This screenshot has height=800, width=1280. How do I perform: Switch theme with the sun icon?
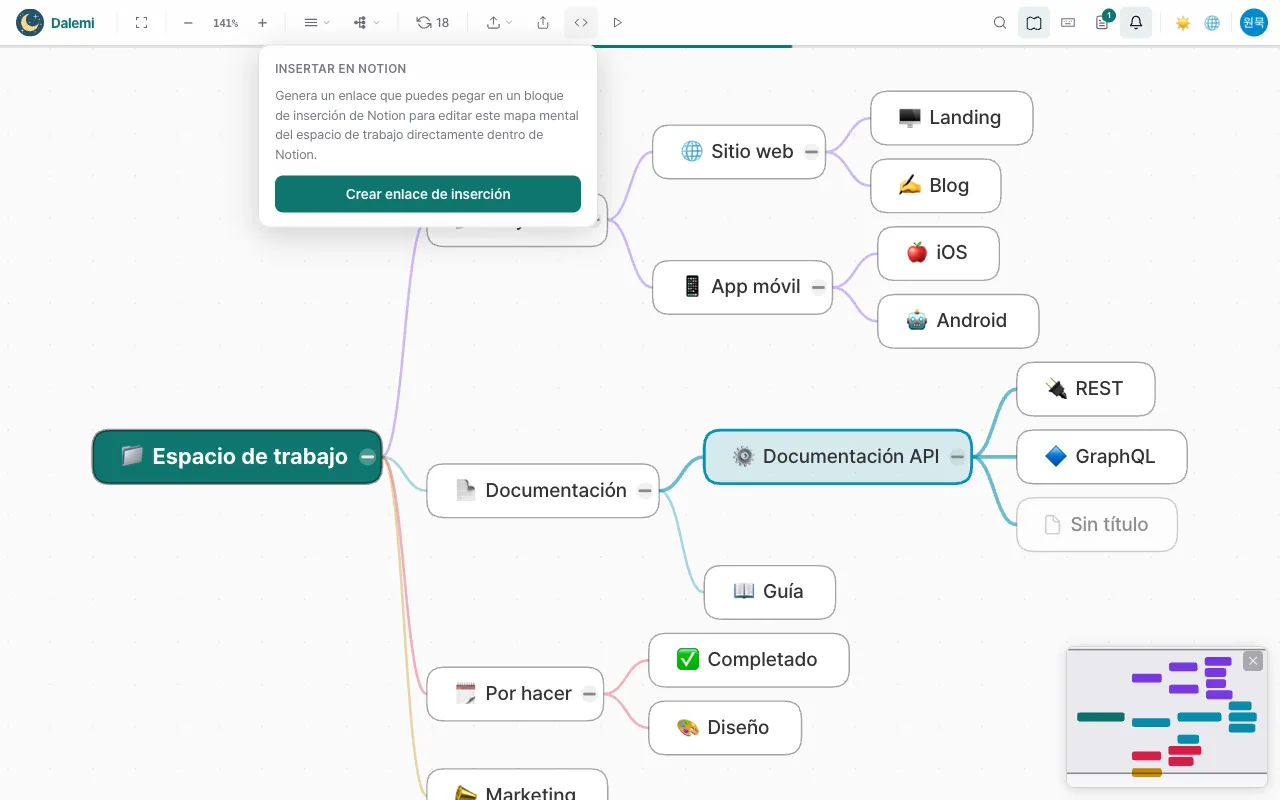pyautogui.click(x=1183, y=22)
